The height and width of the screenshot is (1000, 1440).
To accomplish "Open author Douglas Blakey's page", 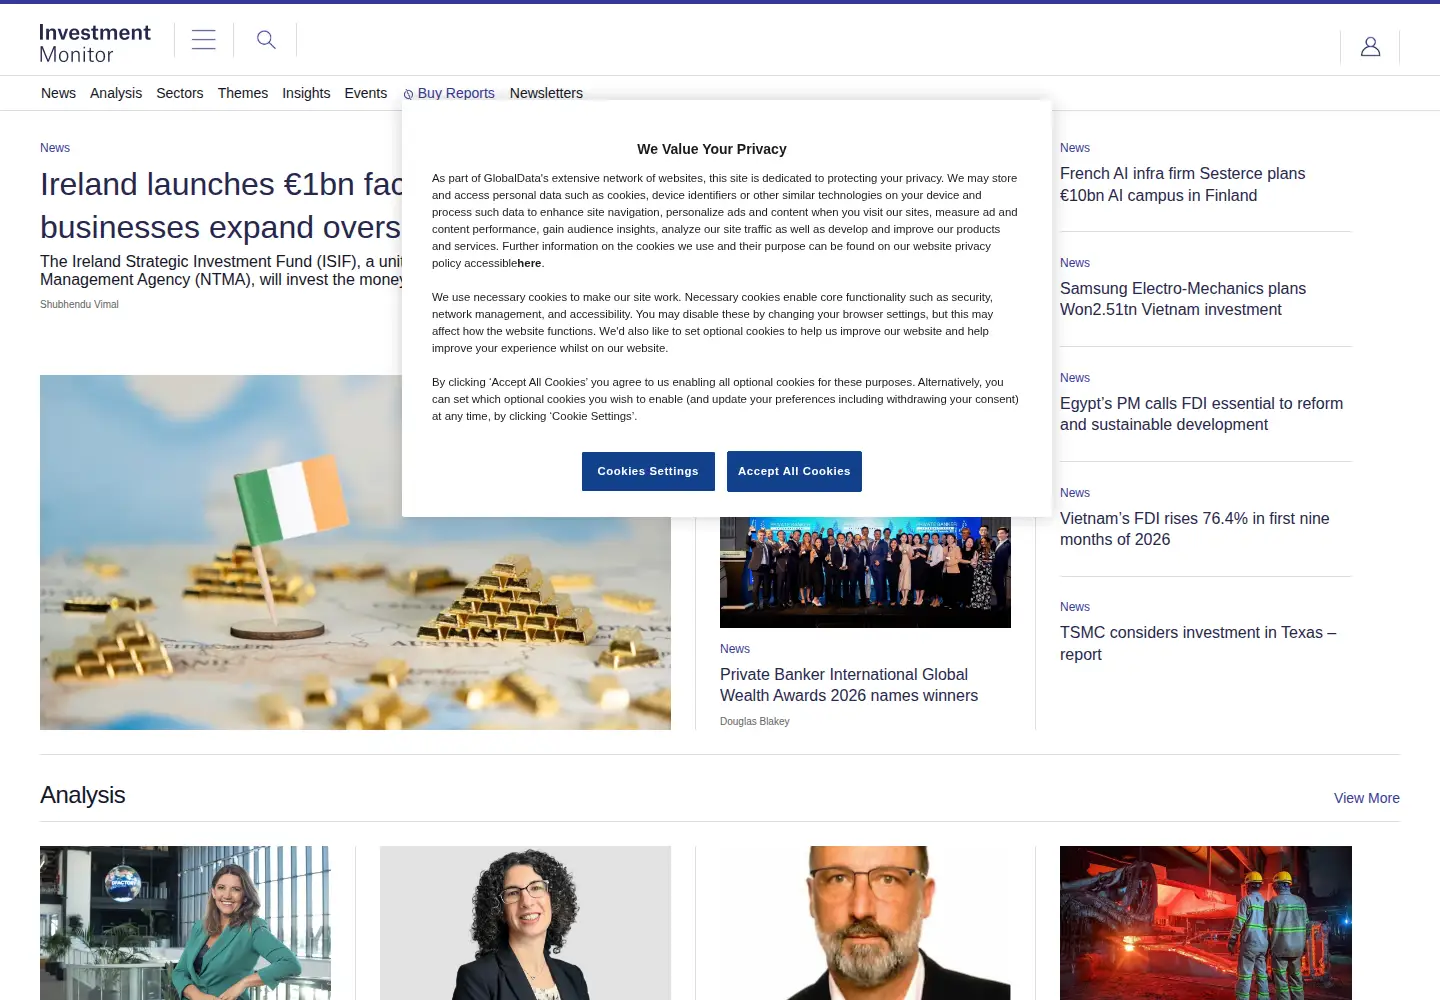I will 755,721.
